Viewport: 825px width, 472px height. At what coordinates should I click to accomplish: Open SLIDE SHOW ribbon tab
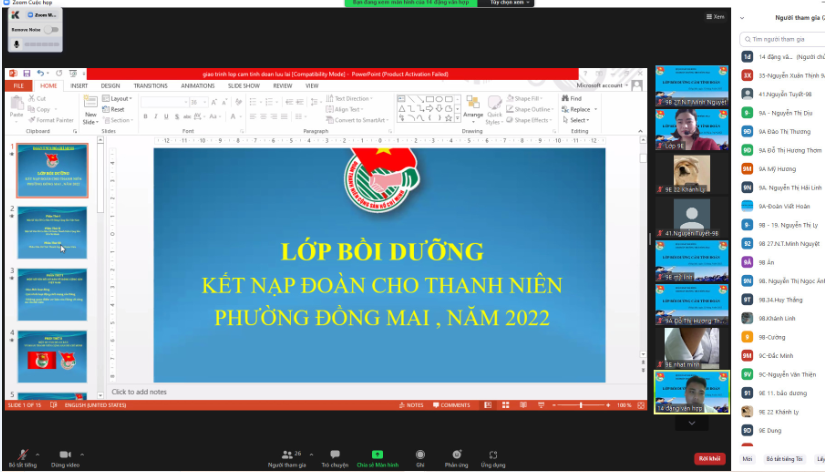pyautogui.click(x=244, y=86)
